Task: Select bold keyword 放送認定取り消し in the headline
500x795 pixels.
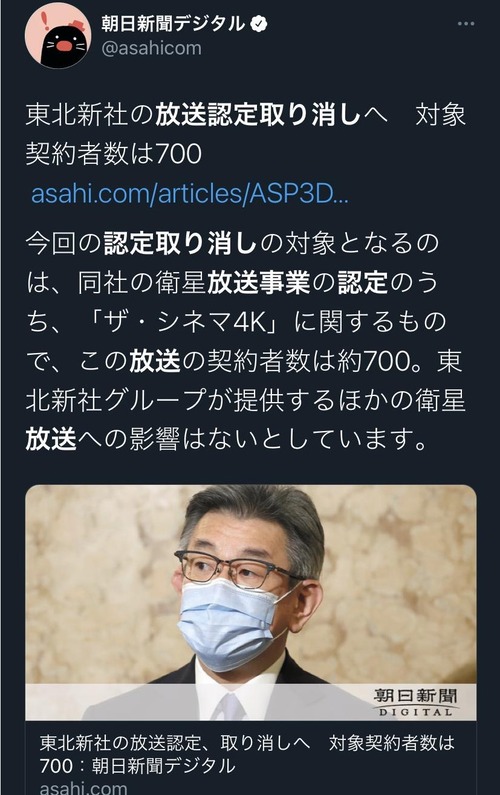Action: click(x=258, y=115)
